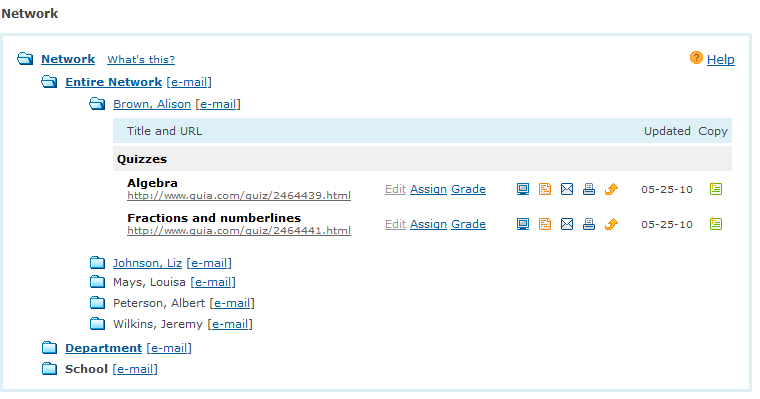Screen dimensions: 760x399
Task: Open the orange question mark Help icon
Action: click(696, 58)
